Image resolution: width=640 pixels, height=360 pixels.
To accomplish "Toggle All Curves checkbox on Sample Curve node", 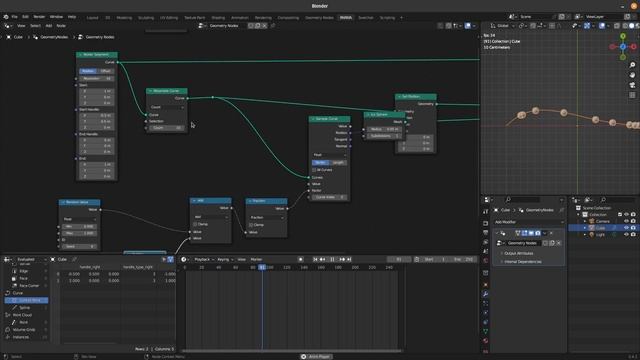I will (x=314, y=170).
